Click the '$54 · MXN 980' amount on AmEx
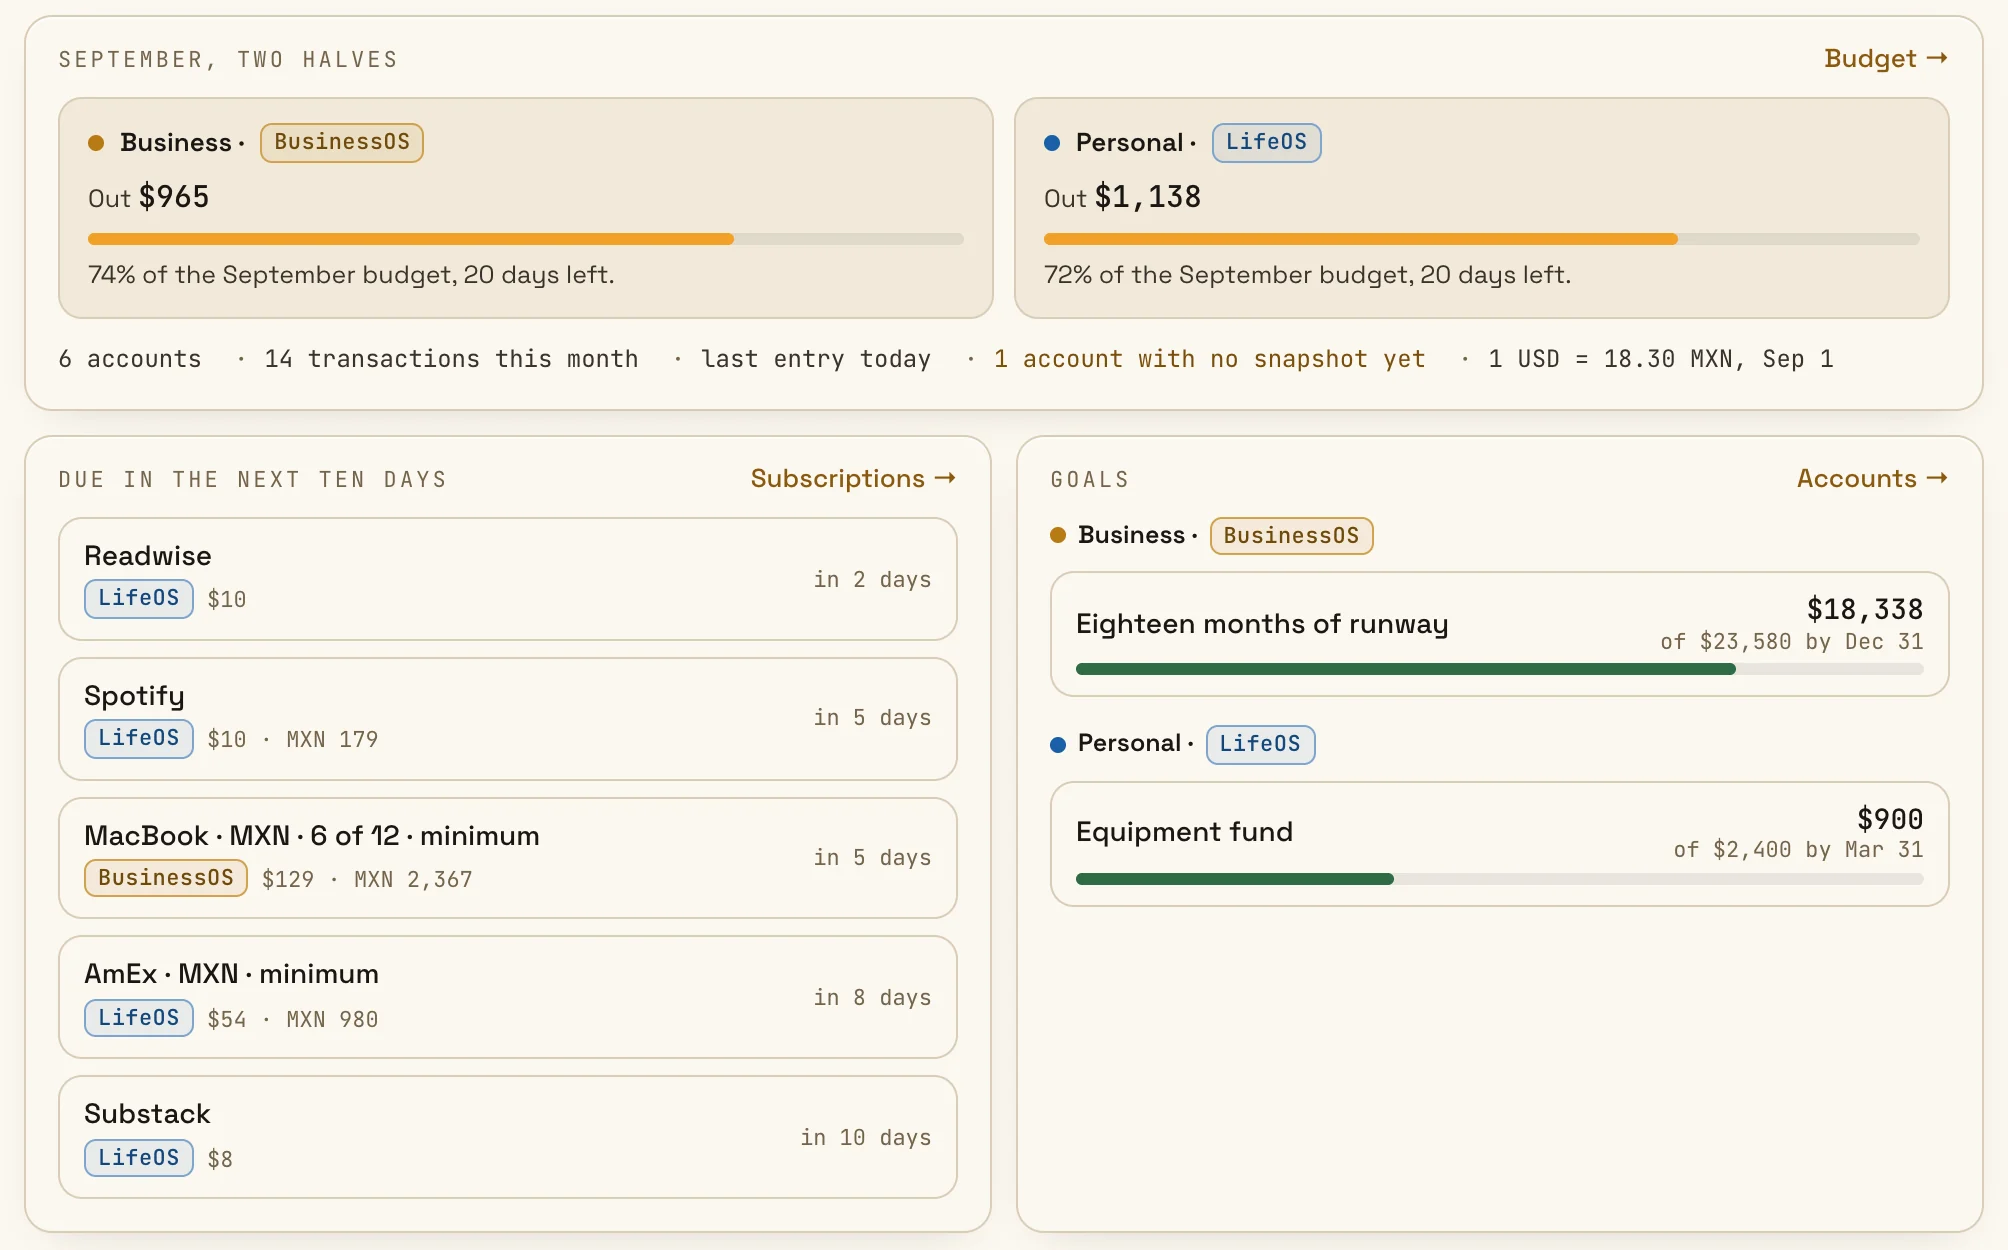This screenshot has height=1250, width=2008. [293, 1020]
